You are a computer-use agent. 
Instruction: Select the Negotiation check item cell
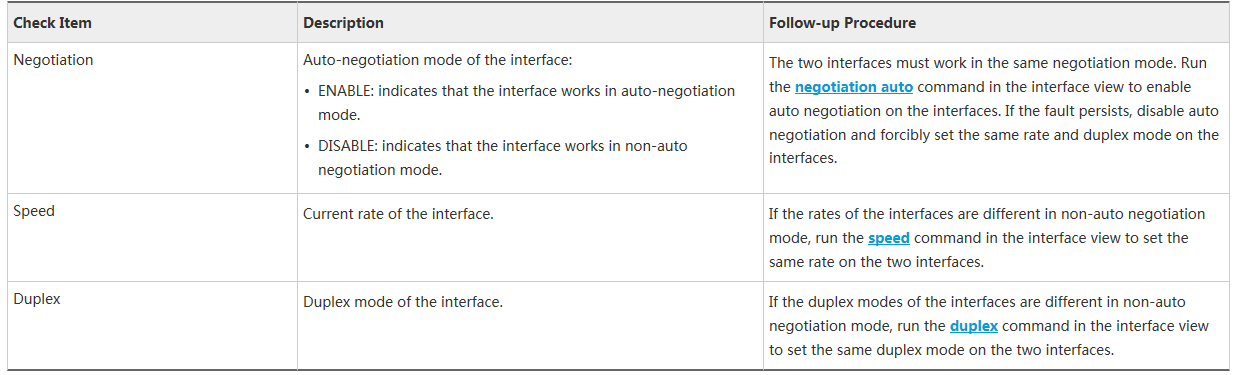[150, 118]
